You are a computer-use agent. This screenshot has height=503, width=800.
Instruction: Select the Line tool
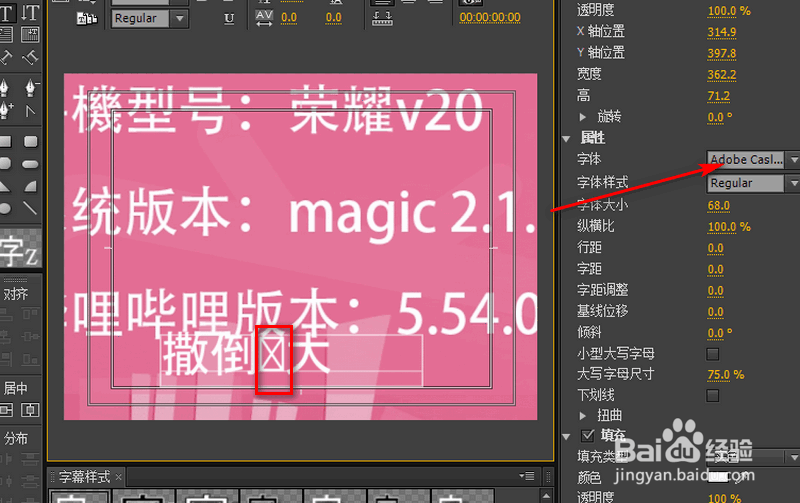pyautogui.click(x=31, y=208)
